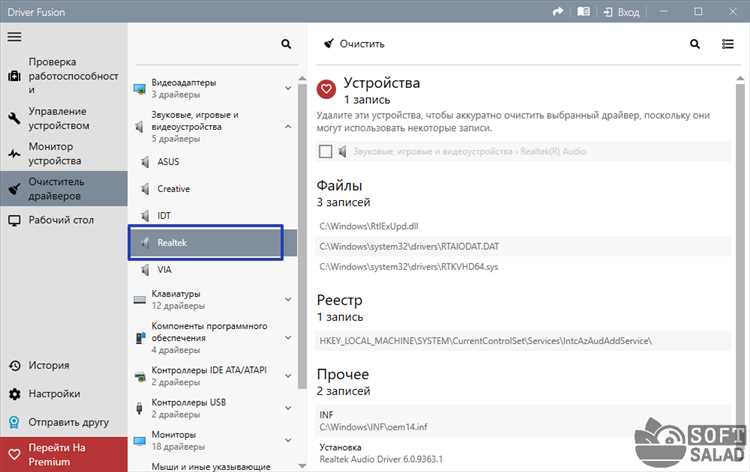Select the INF oem14.inf entry

pos(523,421)
